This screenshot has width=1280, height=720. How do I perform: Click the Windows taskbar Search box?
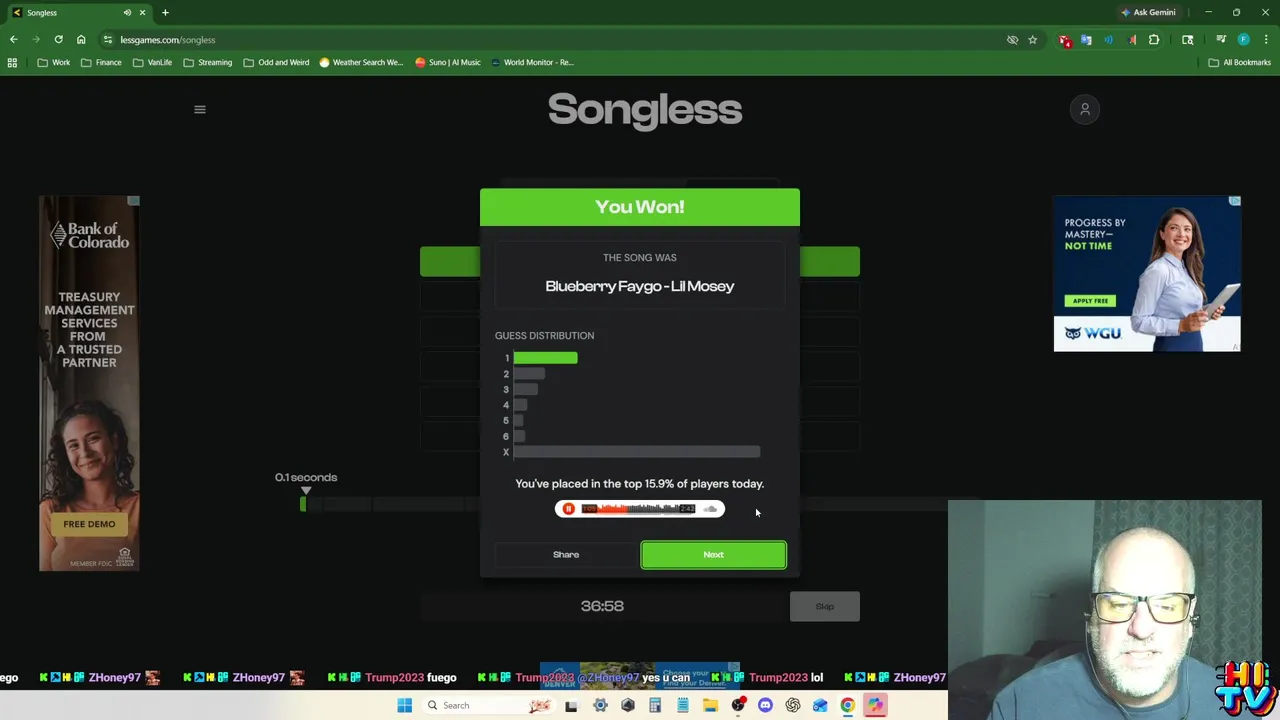point(490,705)
